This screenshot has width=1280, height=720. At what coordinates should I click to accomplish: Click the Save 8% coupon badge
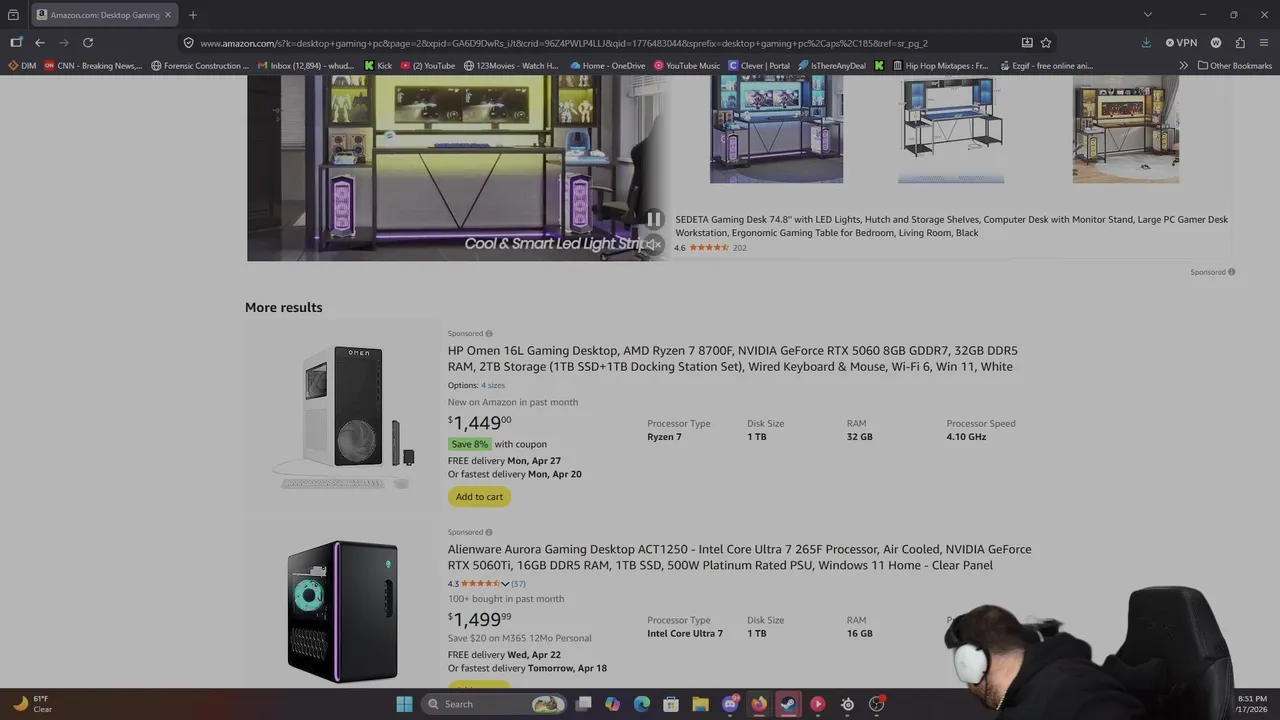(469, 444)
